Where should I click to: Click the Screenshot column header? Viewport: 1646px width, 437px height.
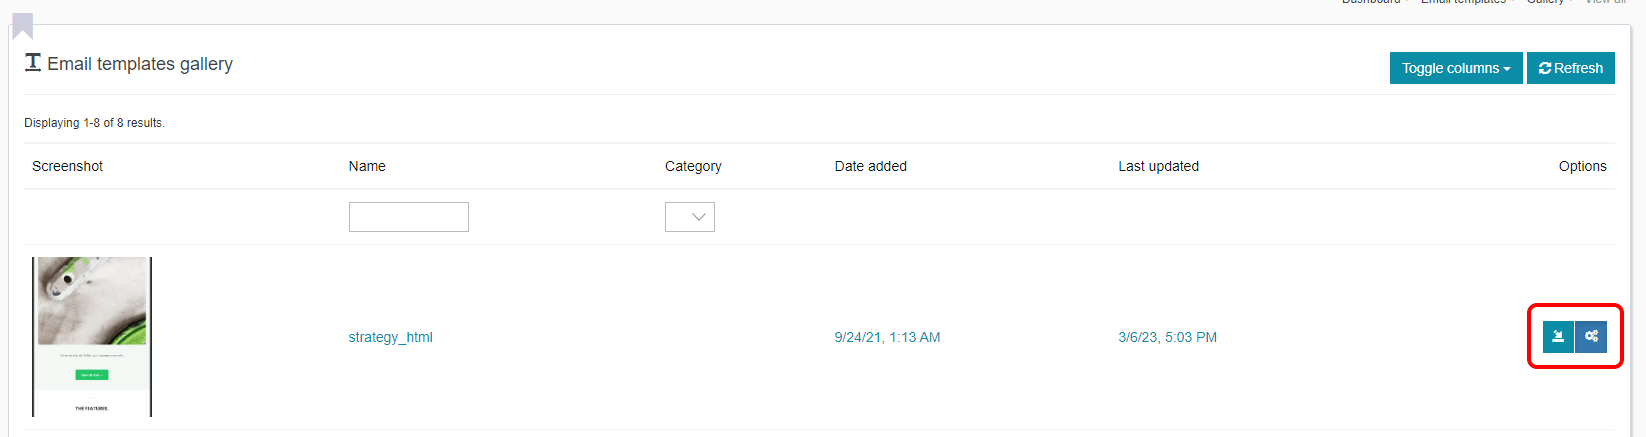pyautogui.click(x=68, y=166)
